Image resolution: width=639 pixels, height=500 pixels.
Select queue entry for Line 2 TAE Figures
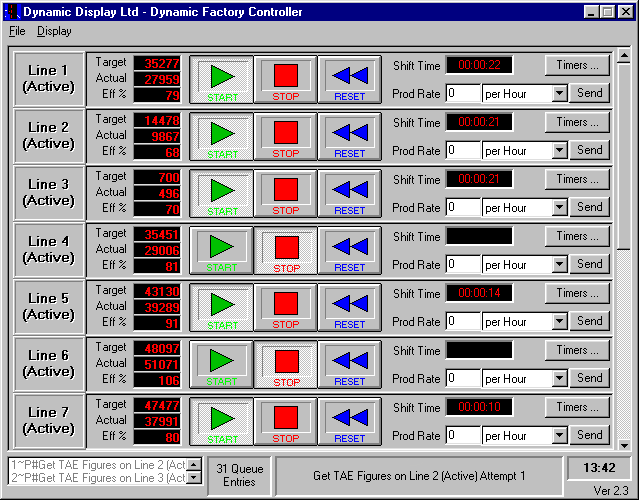[98, 465]
